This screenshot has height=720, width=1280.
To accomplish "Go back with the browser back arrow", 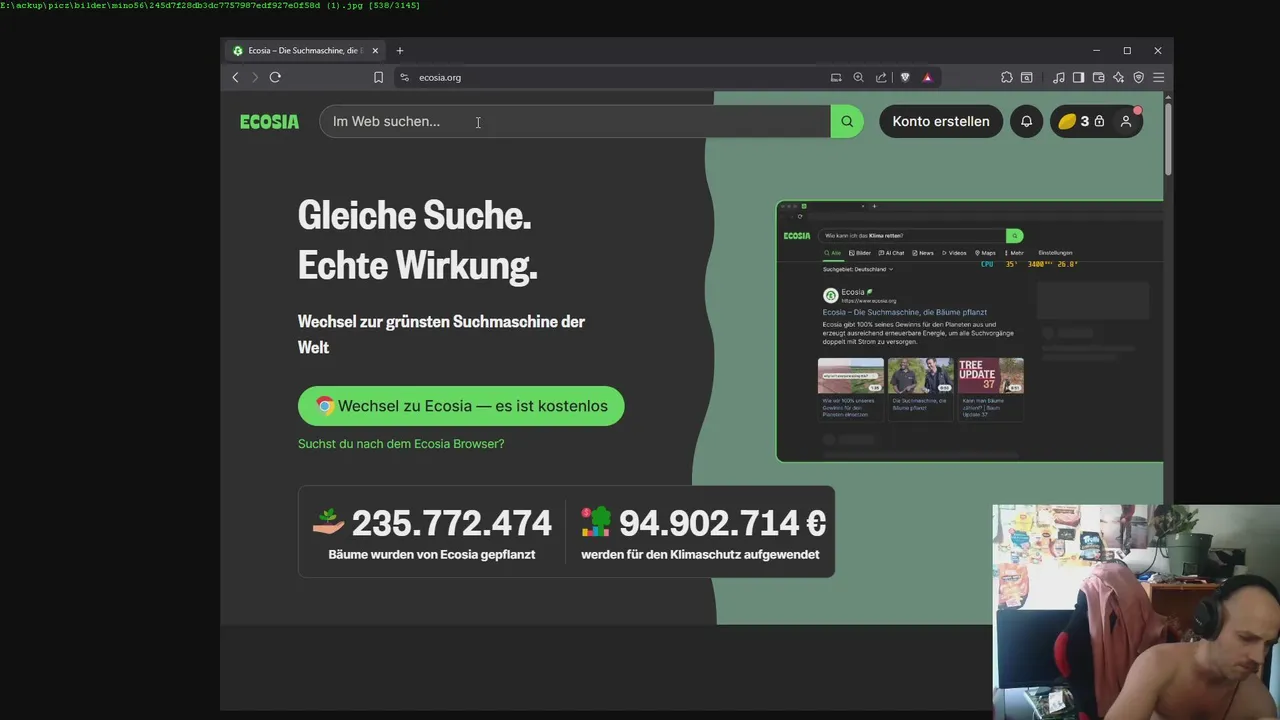I will tap(236, 77).
